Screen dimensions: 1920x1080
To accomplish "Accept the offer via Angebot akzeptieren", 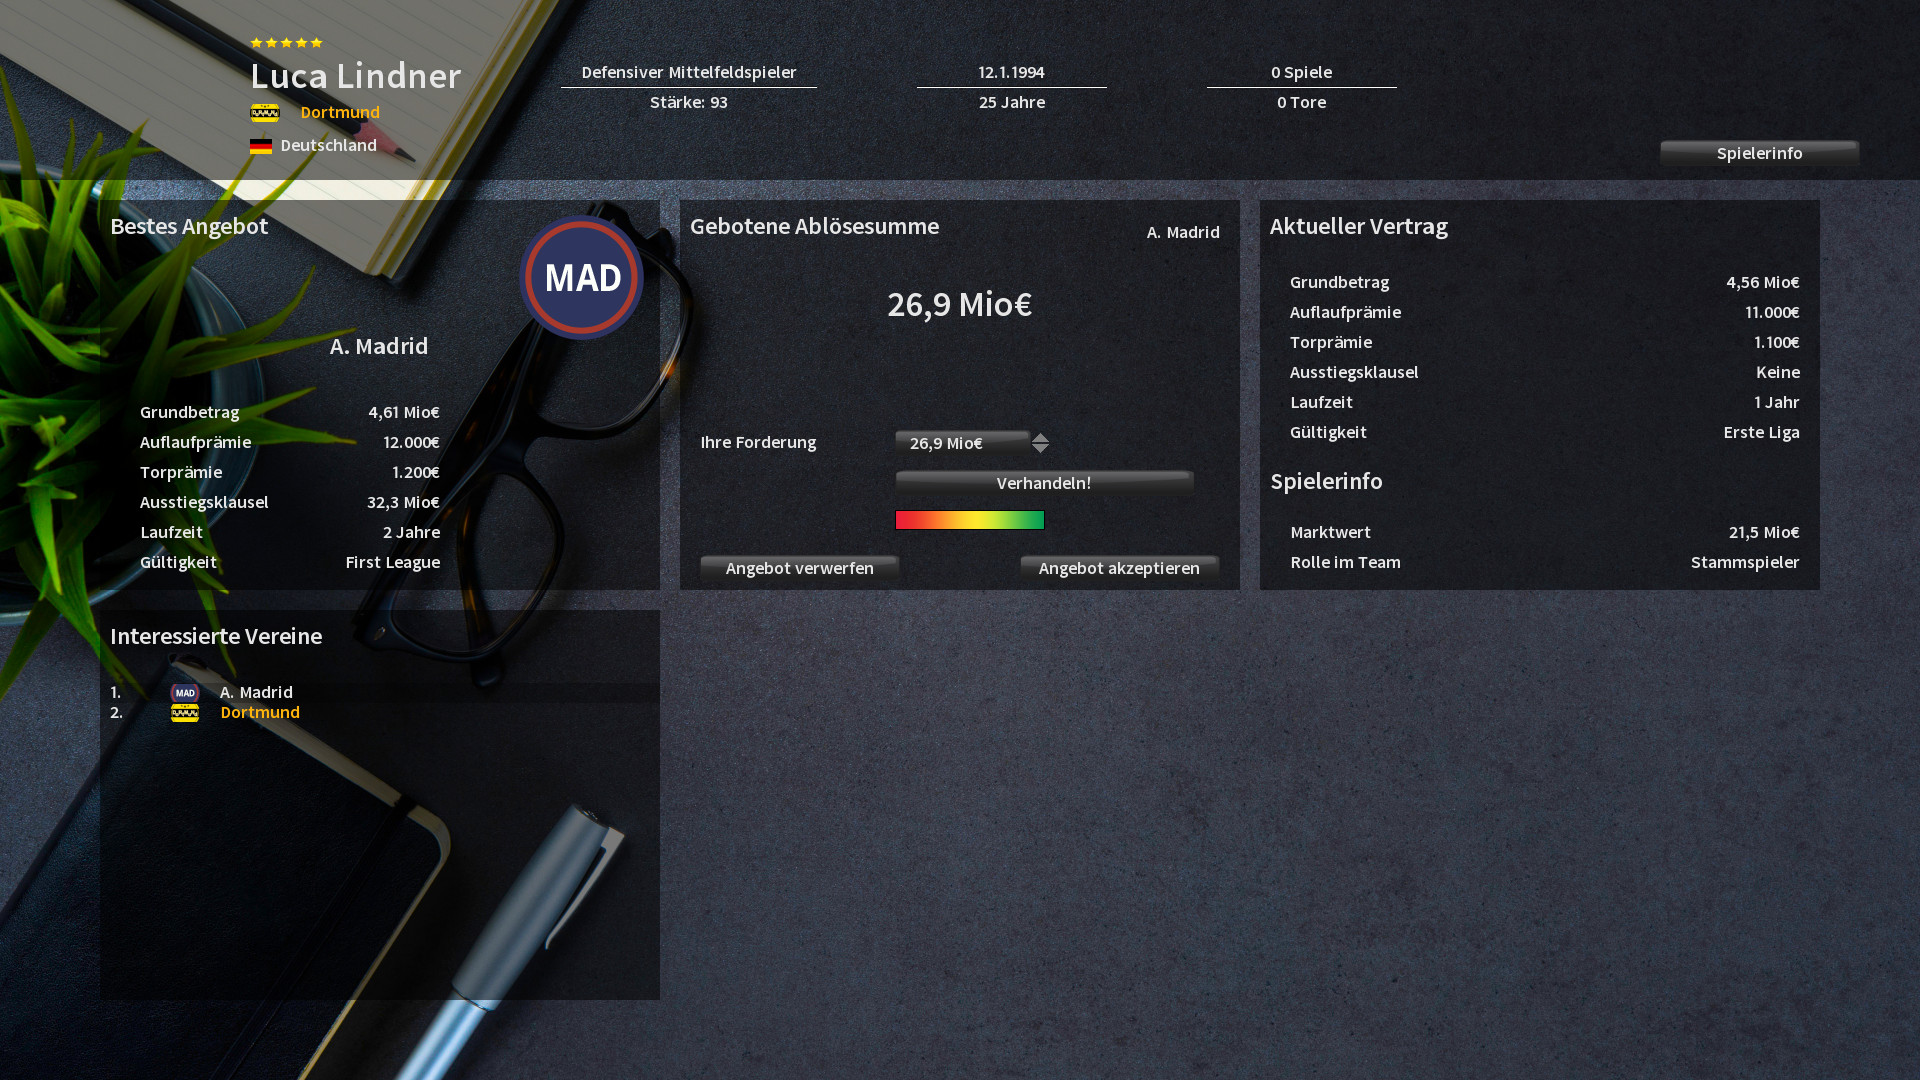I will [1119, 568].
